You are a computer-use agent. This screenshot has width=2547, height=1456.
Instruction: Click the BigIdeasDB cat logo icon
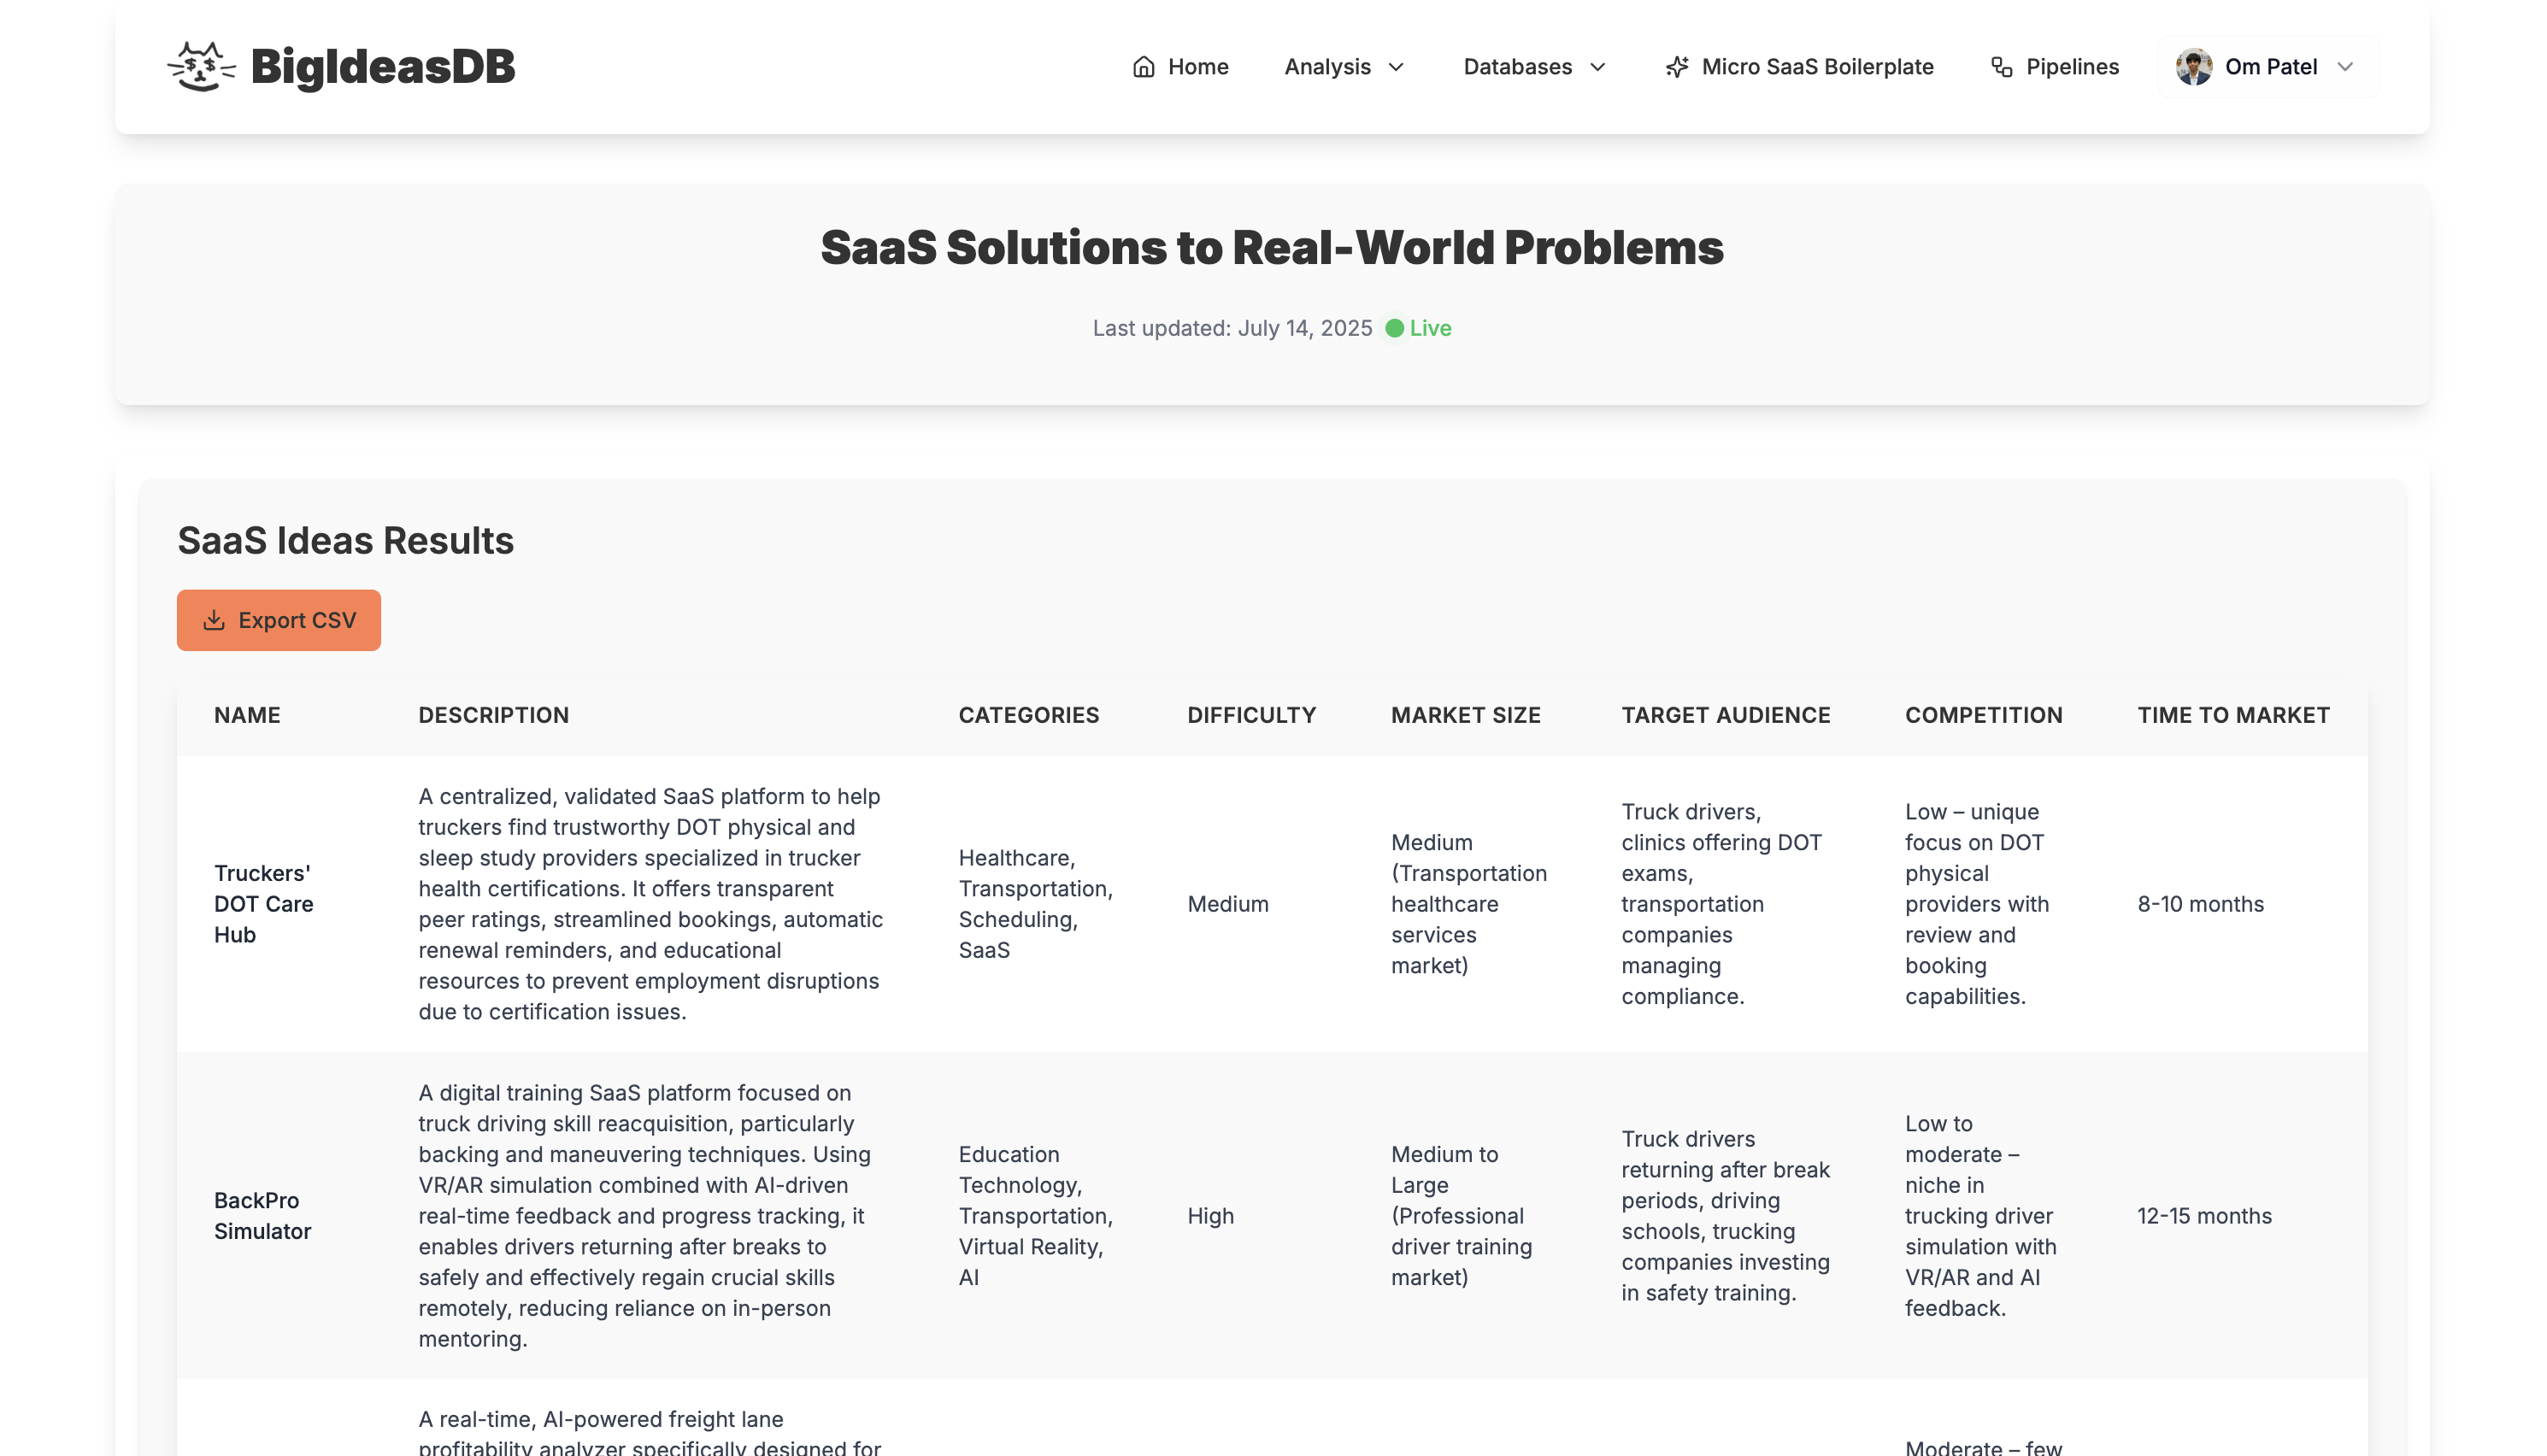tap(201, 66)
